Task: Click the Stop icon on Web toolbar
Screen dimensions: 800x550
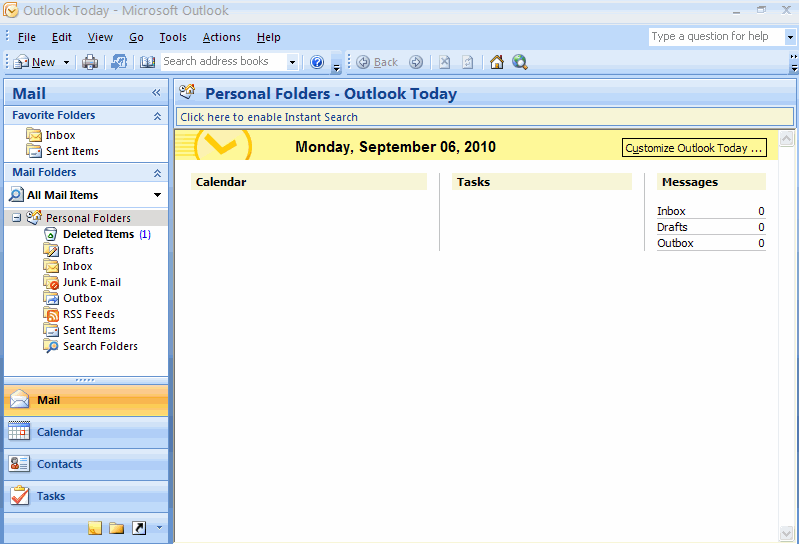Action: (x=445, y=62)
